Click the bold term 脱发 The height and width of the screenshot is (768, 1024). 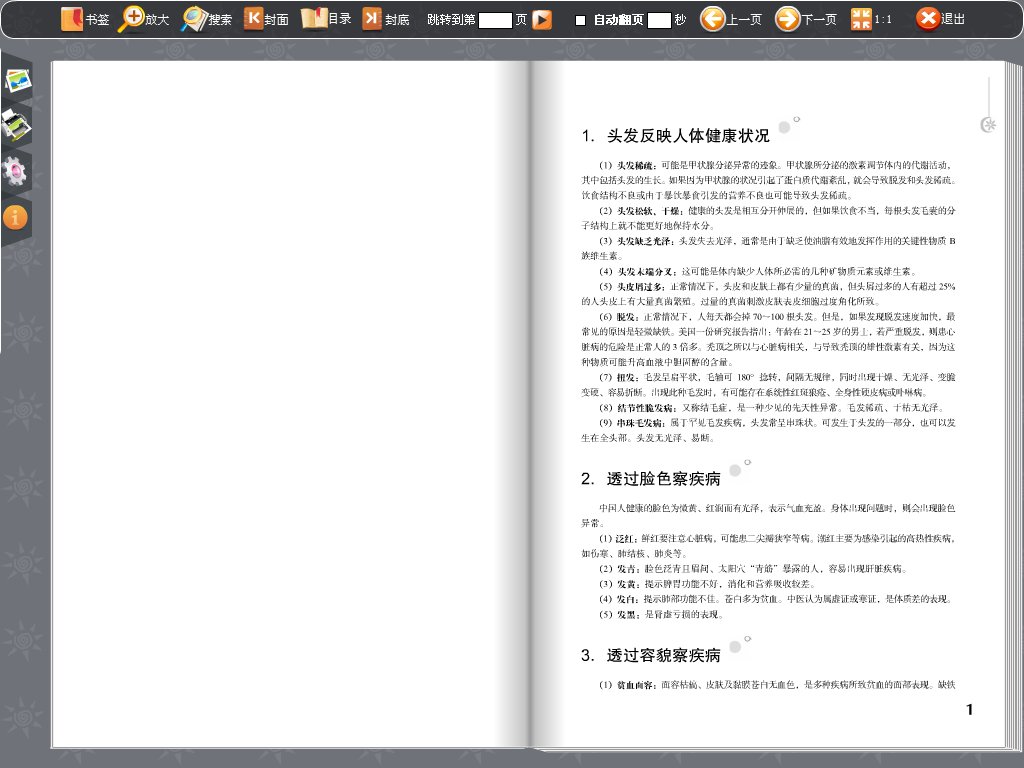click(x=627, y=317)
